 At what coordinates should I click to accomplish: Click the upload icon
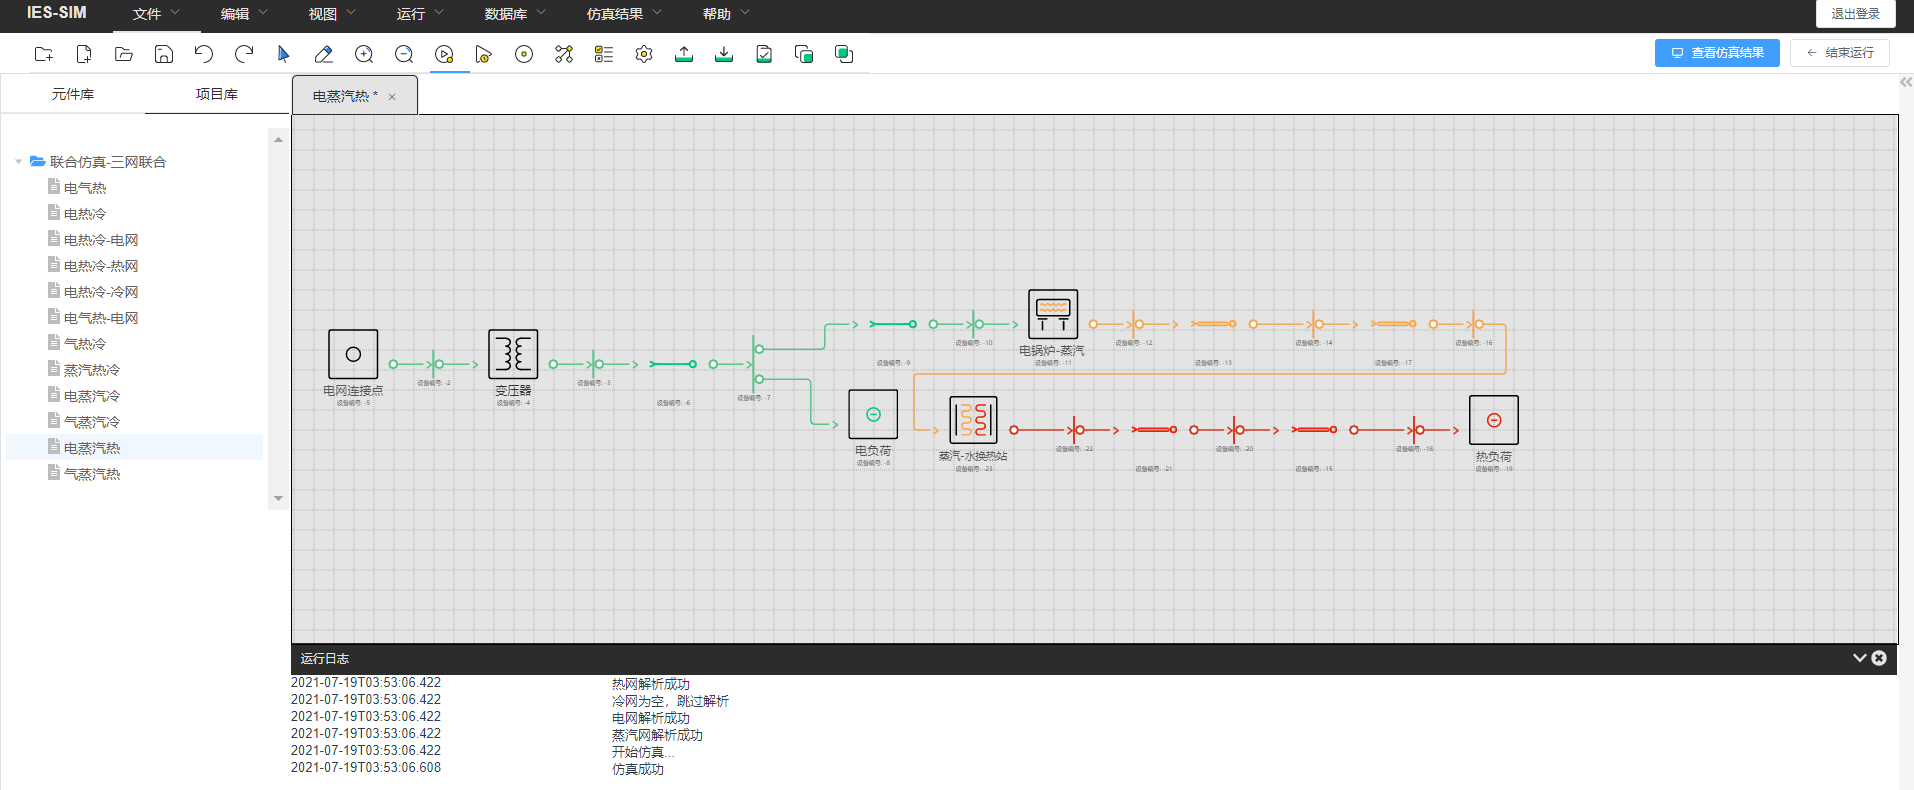[684, 54]
